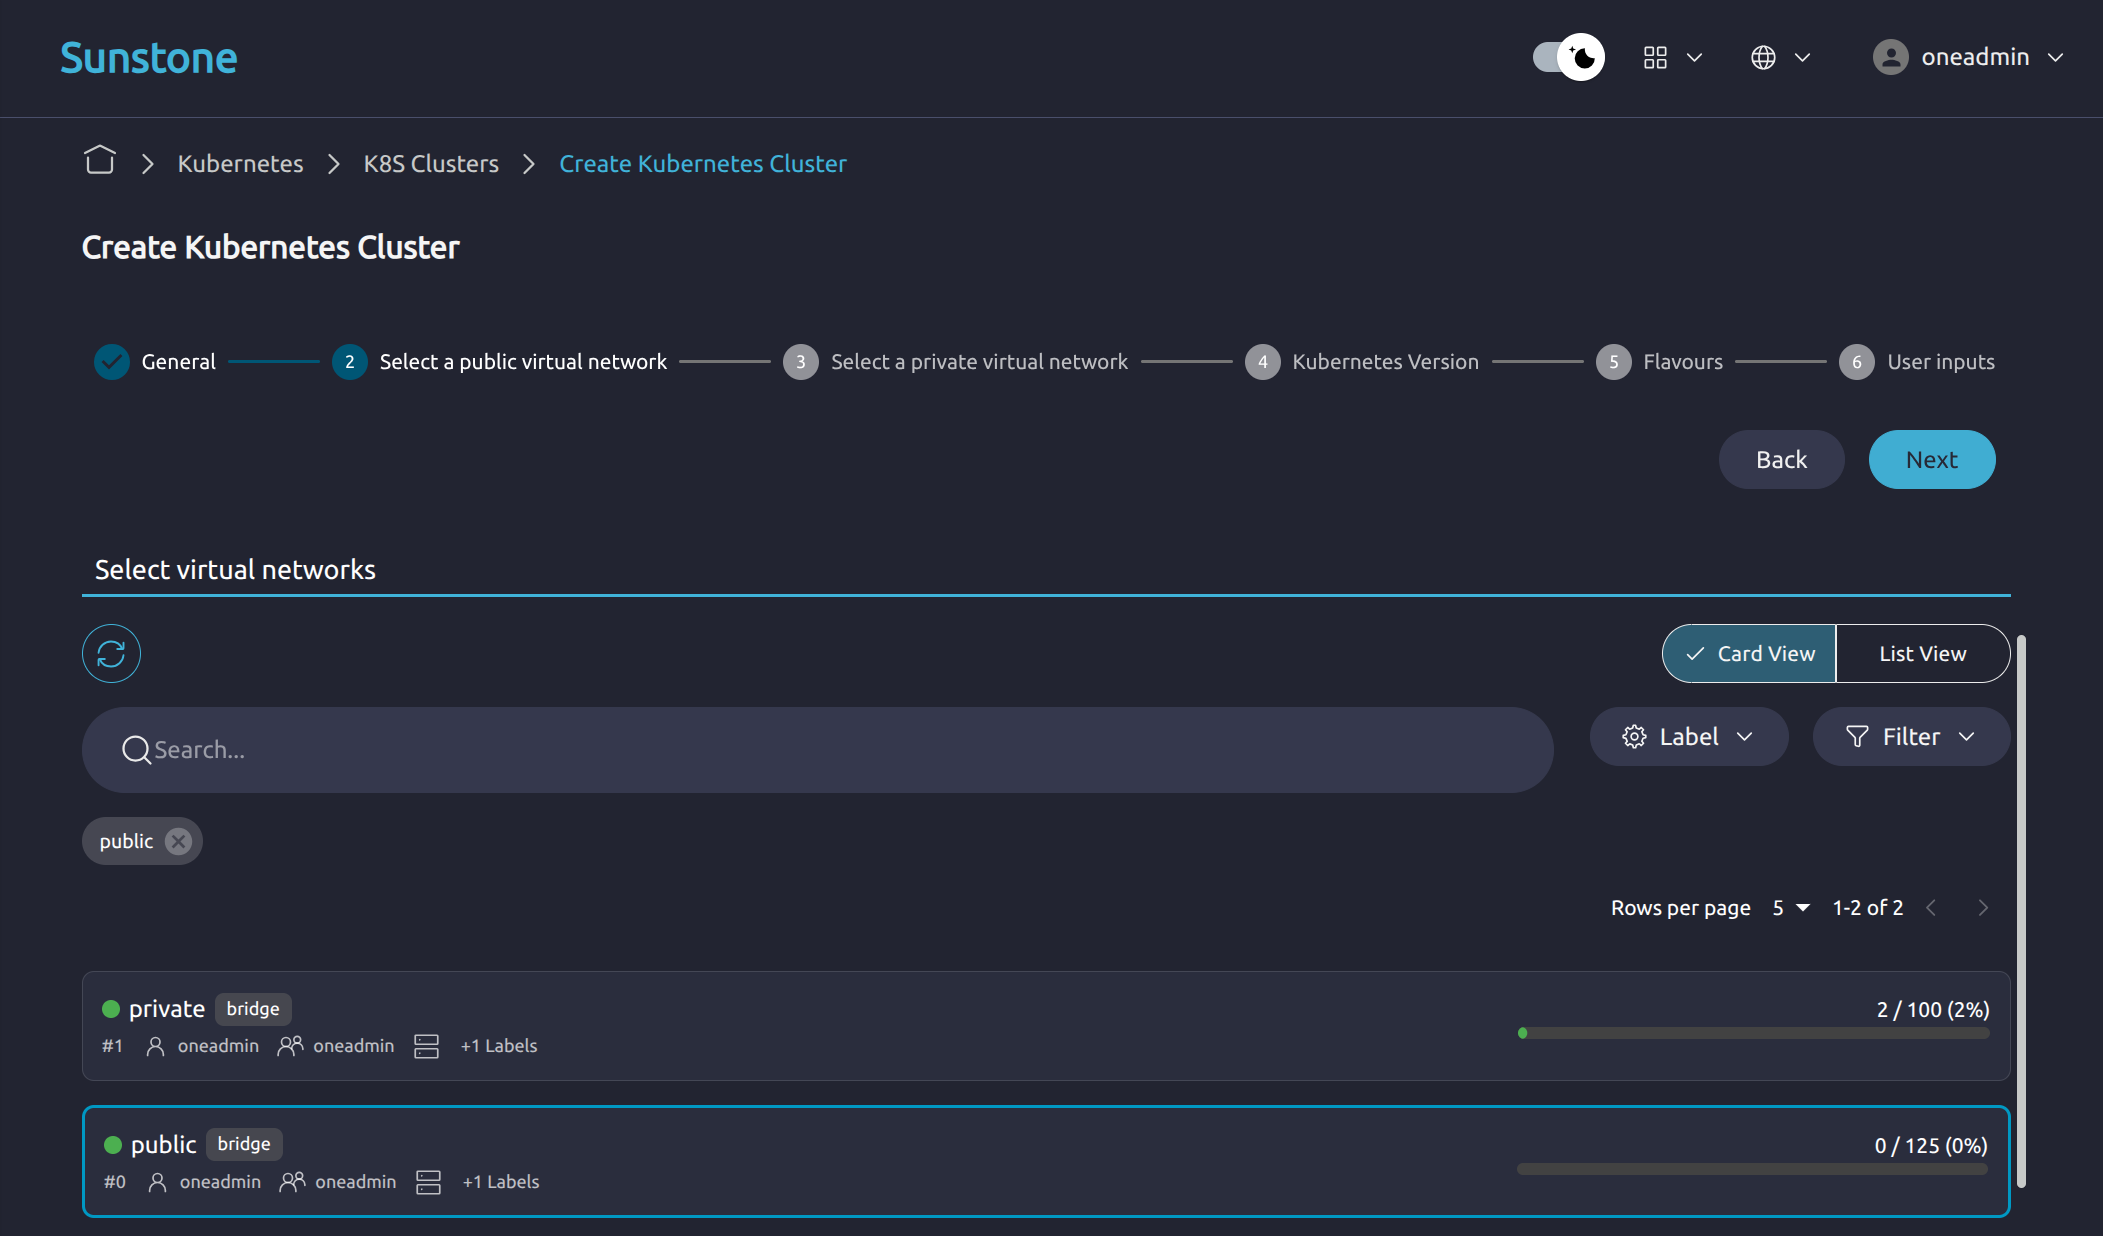Click group icon on private card
The image size is (2103, 1236).
[291, 1046]
